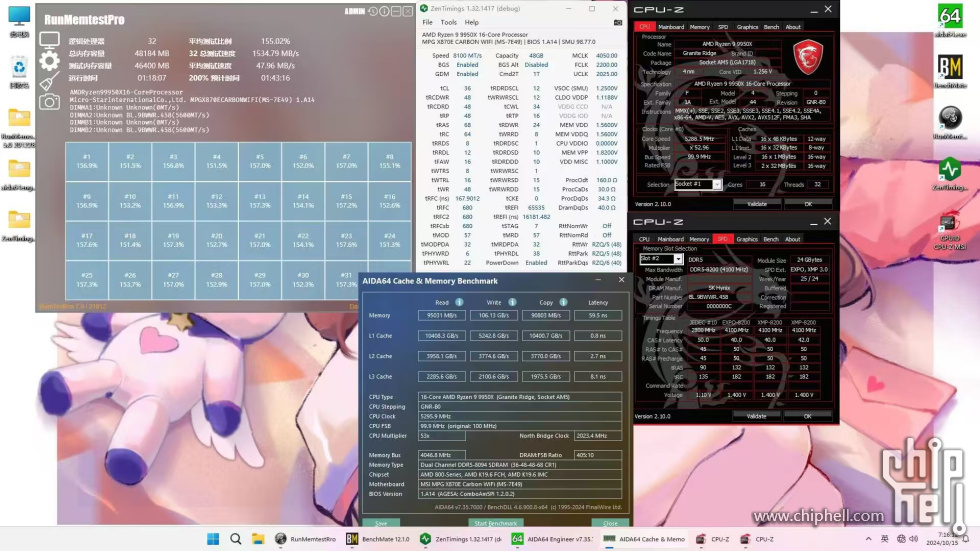The width and height of the screenshot is (980, 551).
Task: Click OK in top CPU-Z window
Action: 808,204
